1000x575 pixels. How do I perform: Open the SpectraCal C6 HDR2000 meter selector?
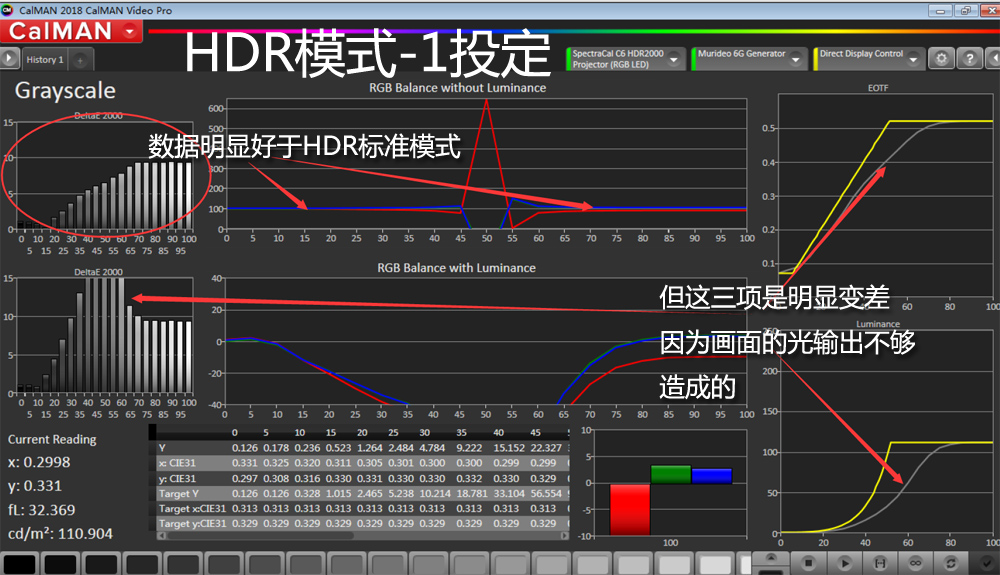pos(626,59)
